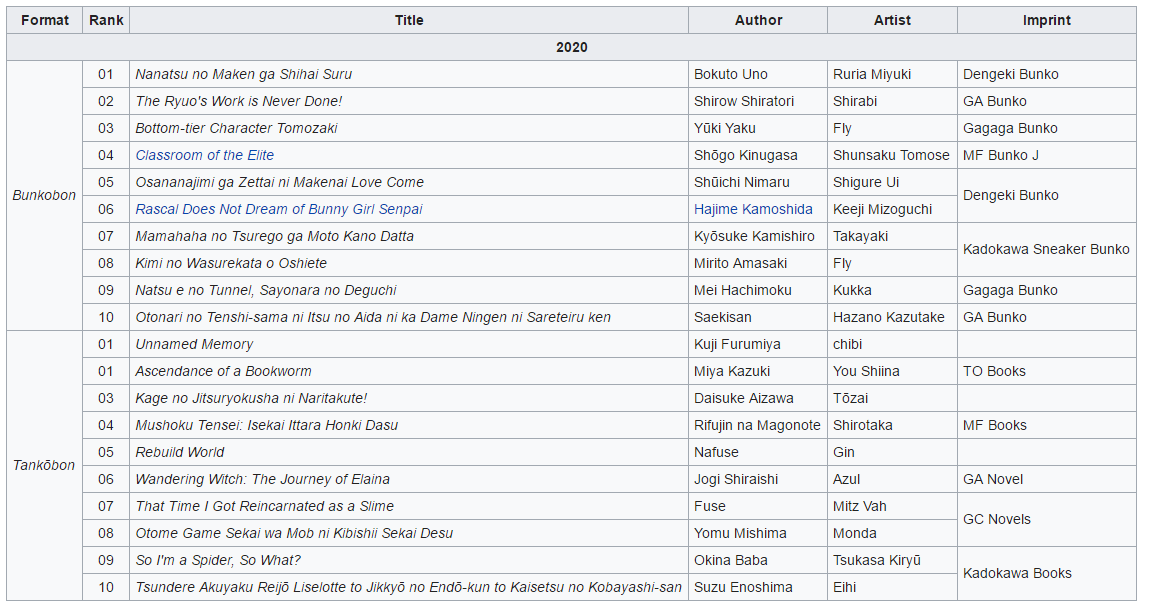Select the 2020 year header row
Viewport: 1150px width, 610px height.
point(571,48)
